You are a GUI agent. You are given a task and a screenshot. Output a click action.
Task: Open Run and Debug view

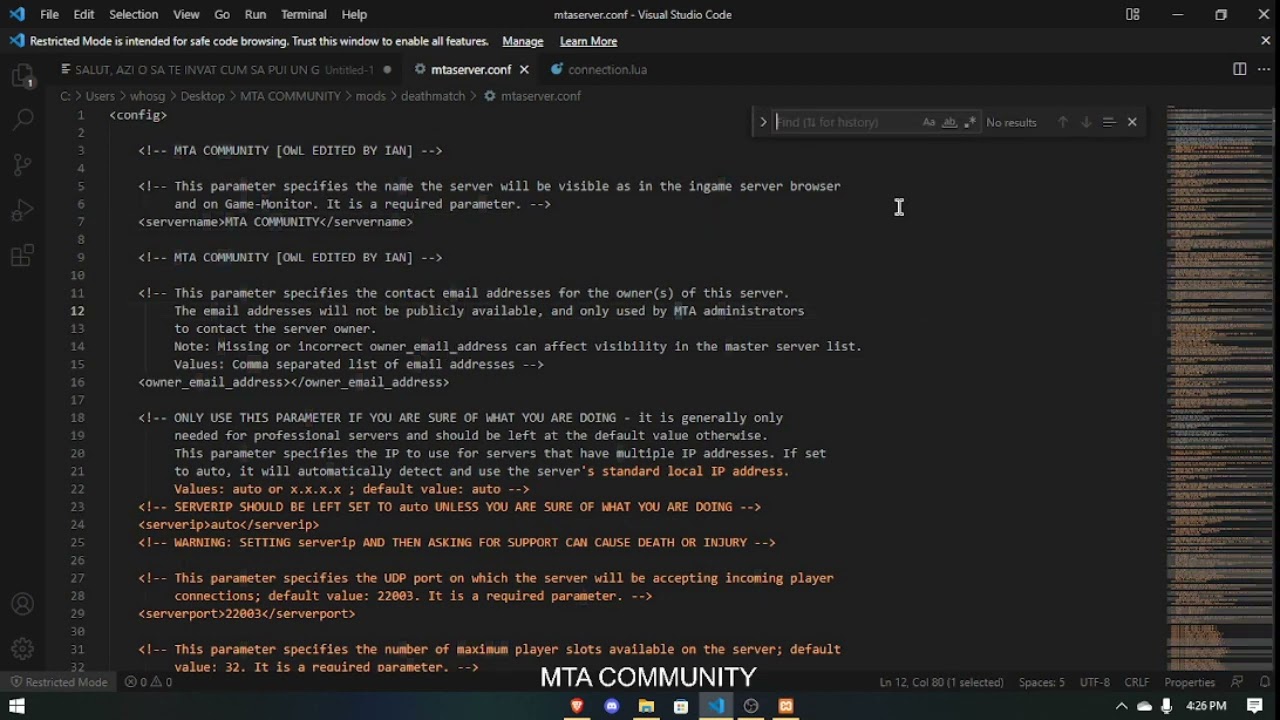tap(22, 211)
